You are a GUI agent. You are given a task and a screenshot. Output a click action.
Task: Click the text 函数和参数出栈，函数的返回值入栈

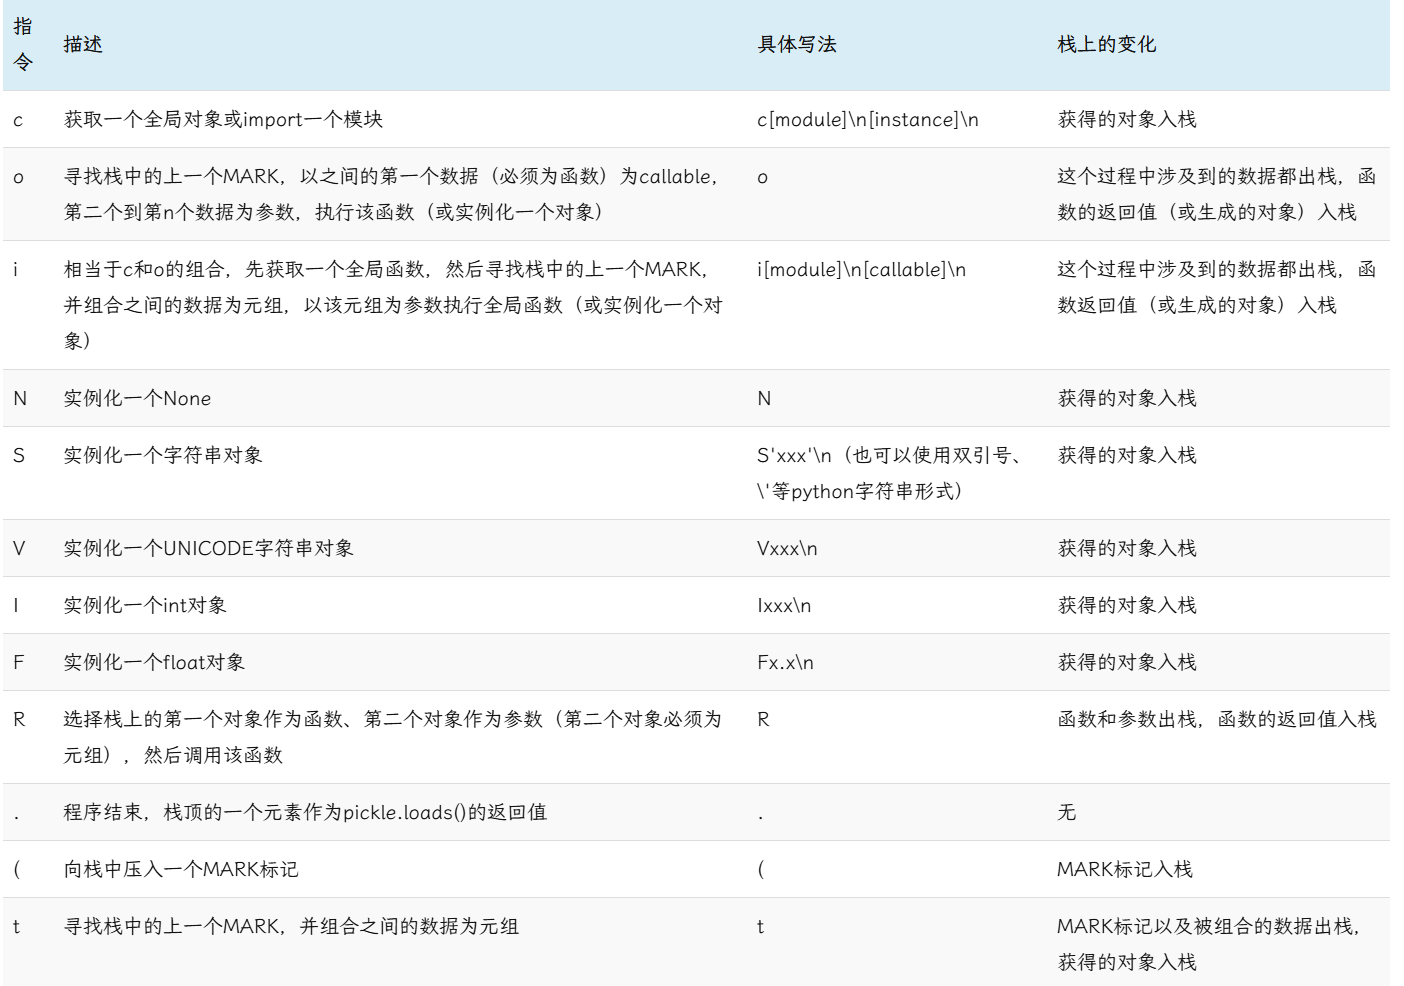click(1216, 720)
